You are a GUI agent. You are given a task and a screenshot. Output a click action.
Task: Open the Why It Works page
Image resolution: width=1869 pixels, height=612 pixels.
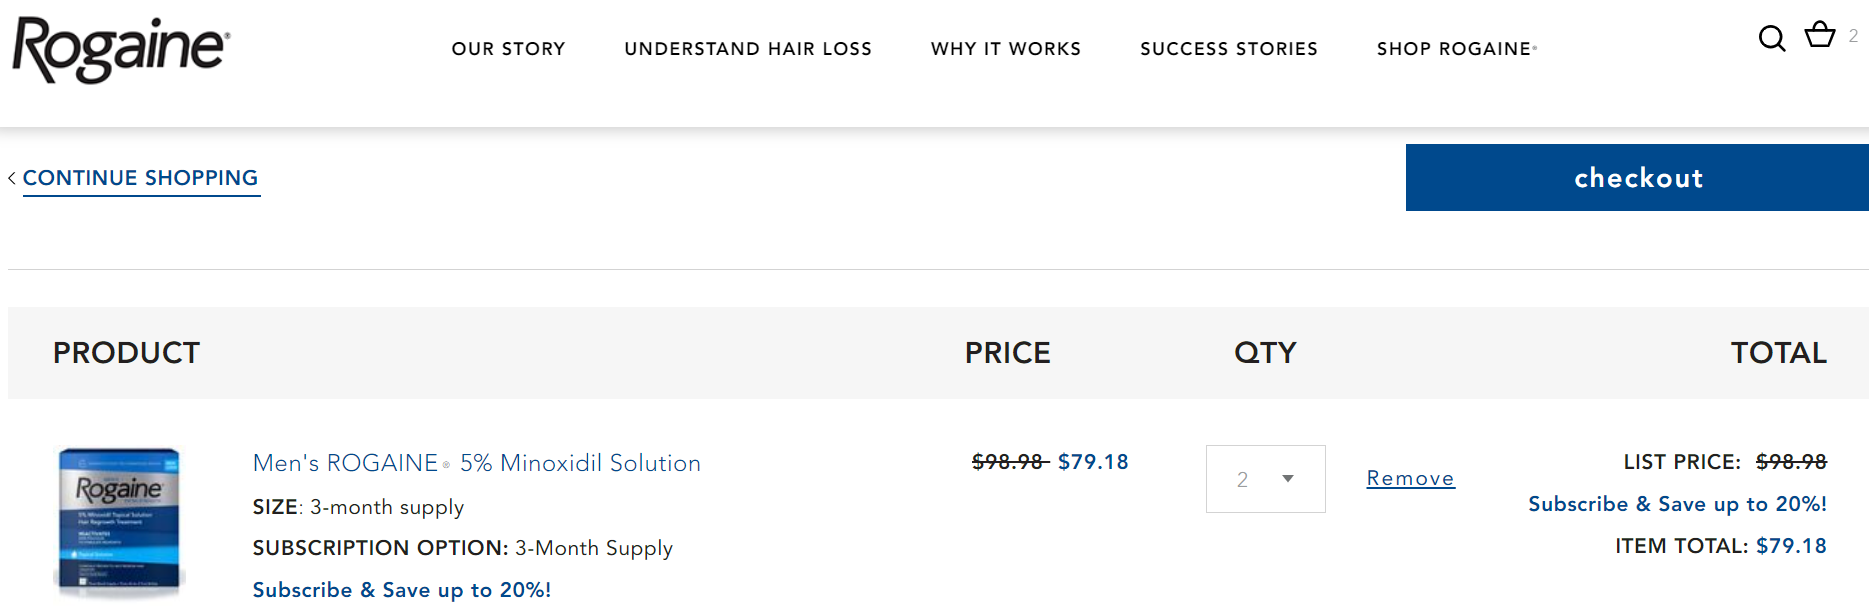coord(1005,49)
